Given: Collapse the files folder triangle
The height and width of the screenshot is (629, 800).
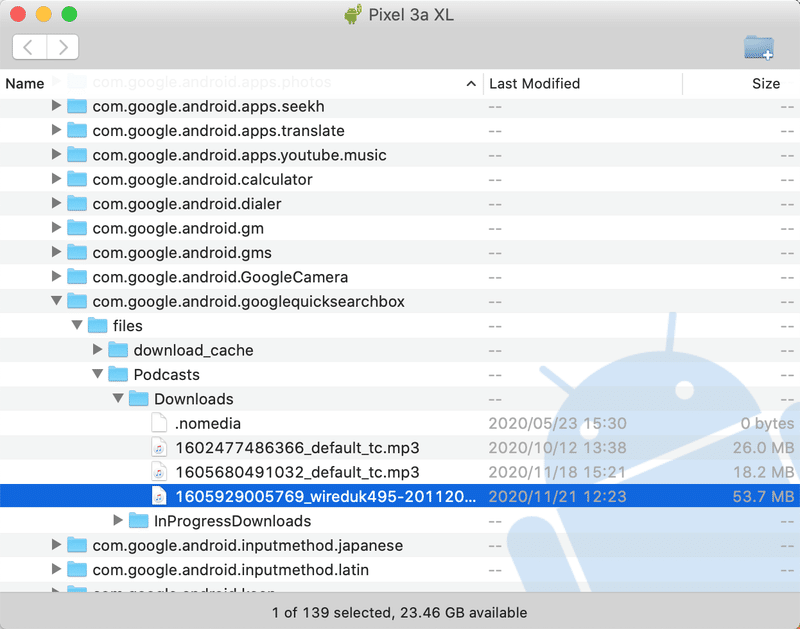Looking at the screenshot, I should click(77, 325).
